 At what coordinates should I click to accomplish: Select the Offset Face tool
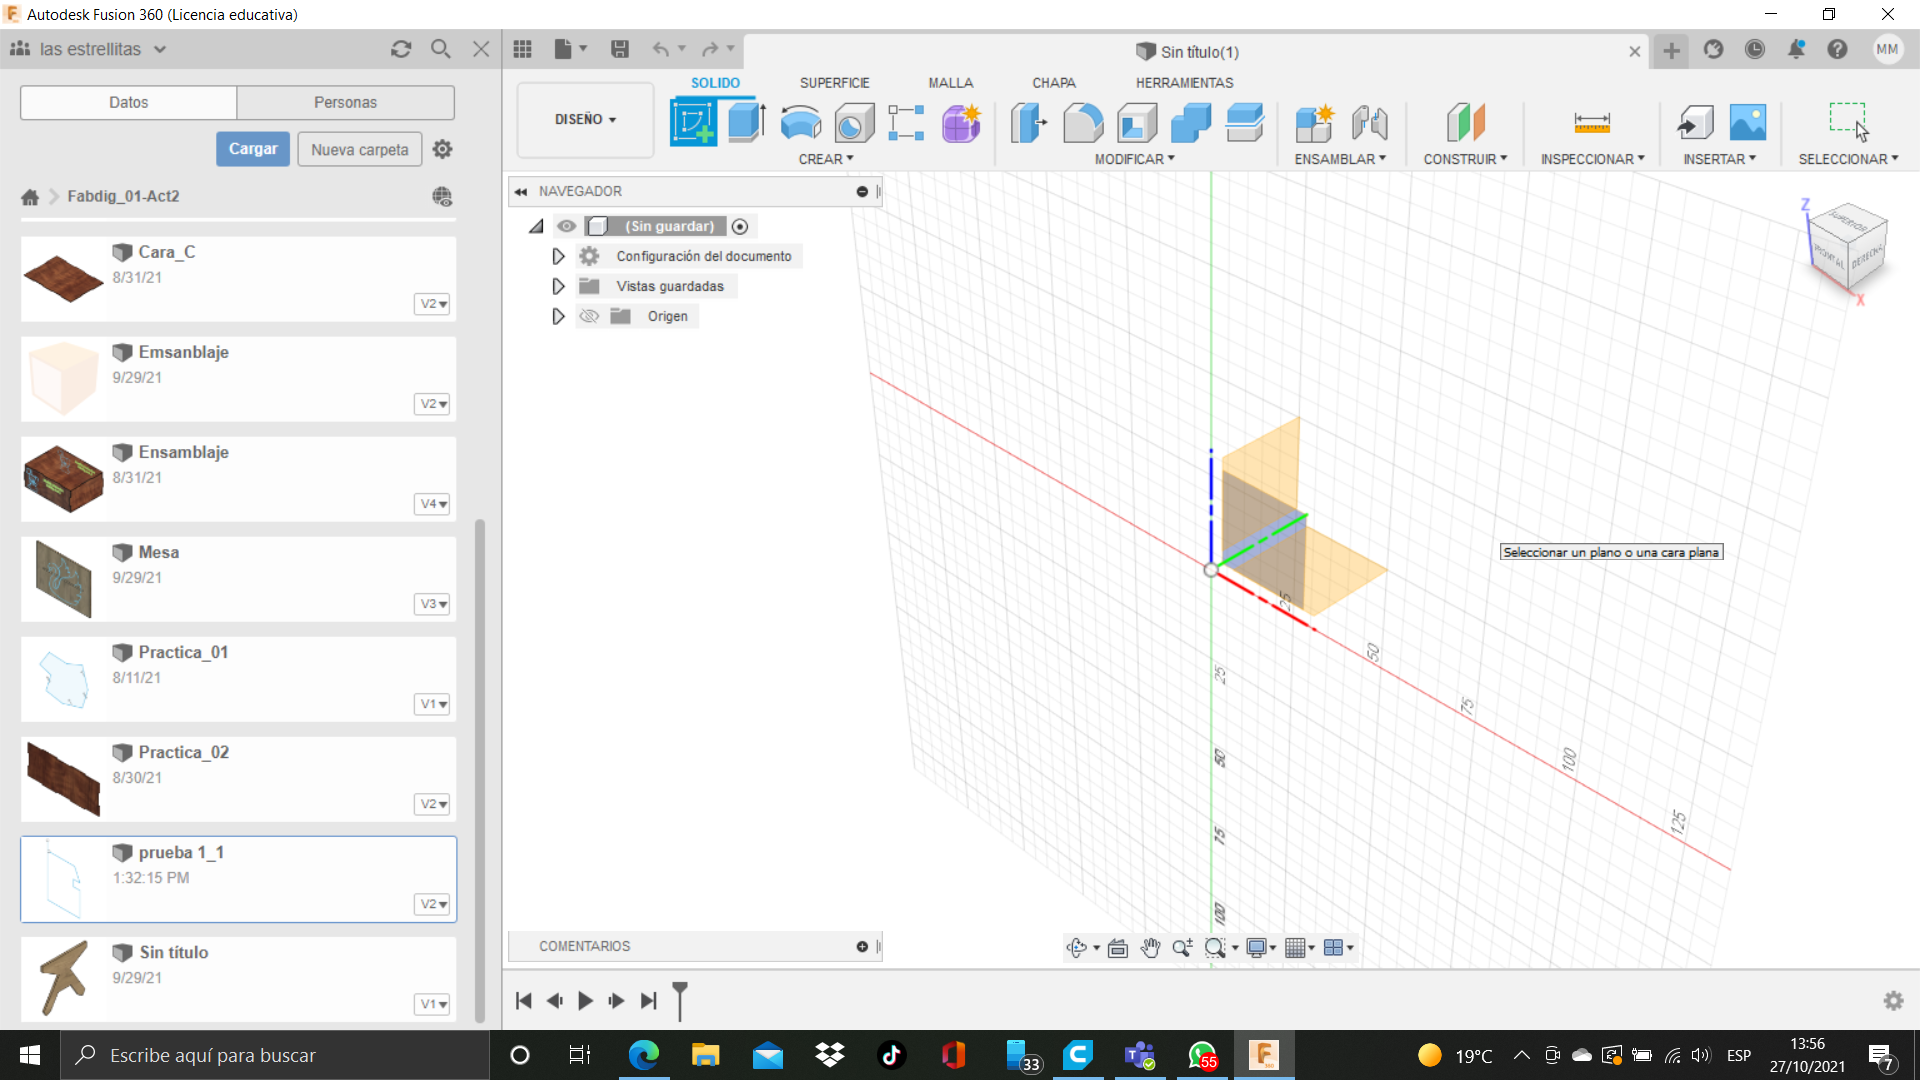pos(1245,123)
